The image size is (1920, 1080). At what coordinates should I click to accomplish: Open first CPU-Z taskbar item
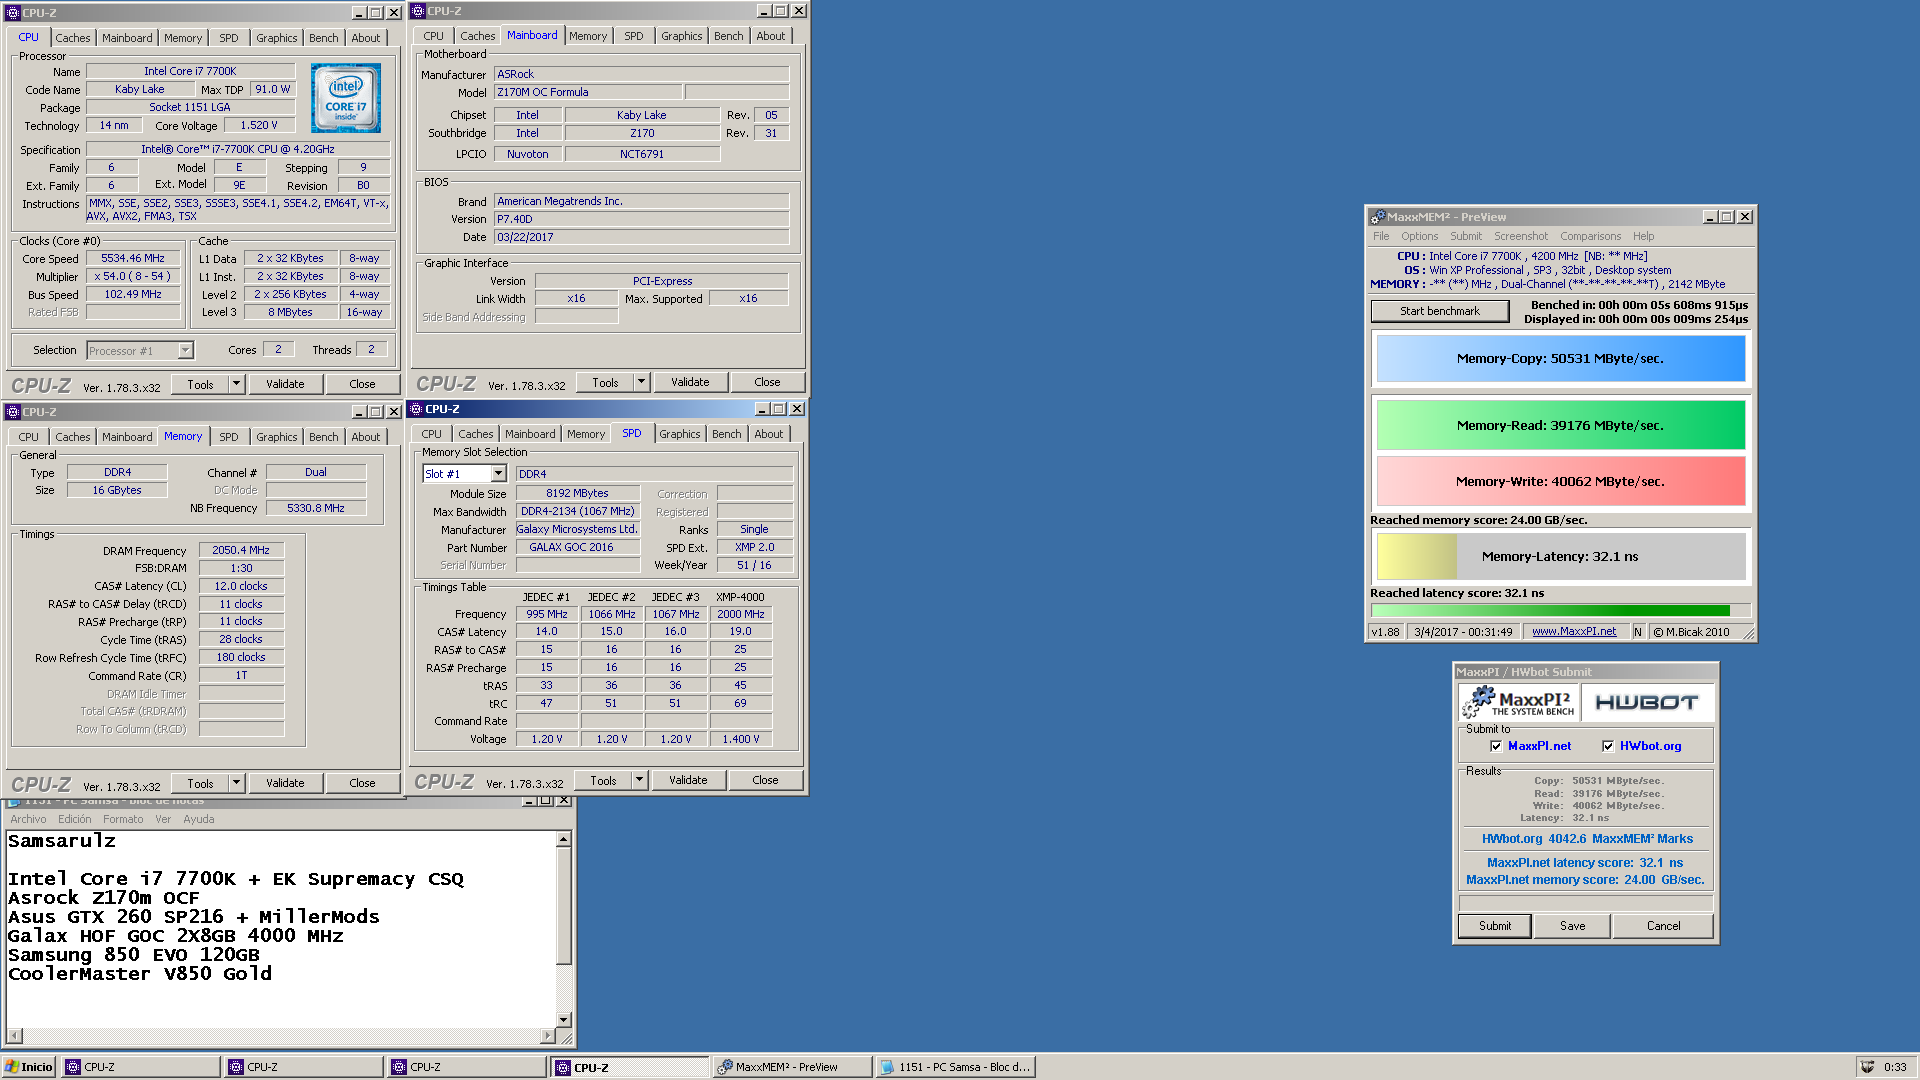point(140,1067)
